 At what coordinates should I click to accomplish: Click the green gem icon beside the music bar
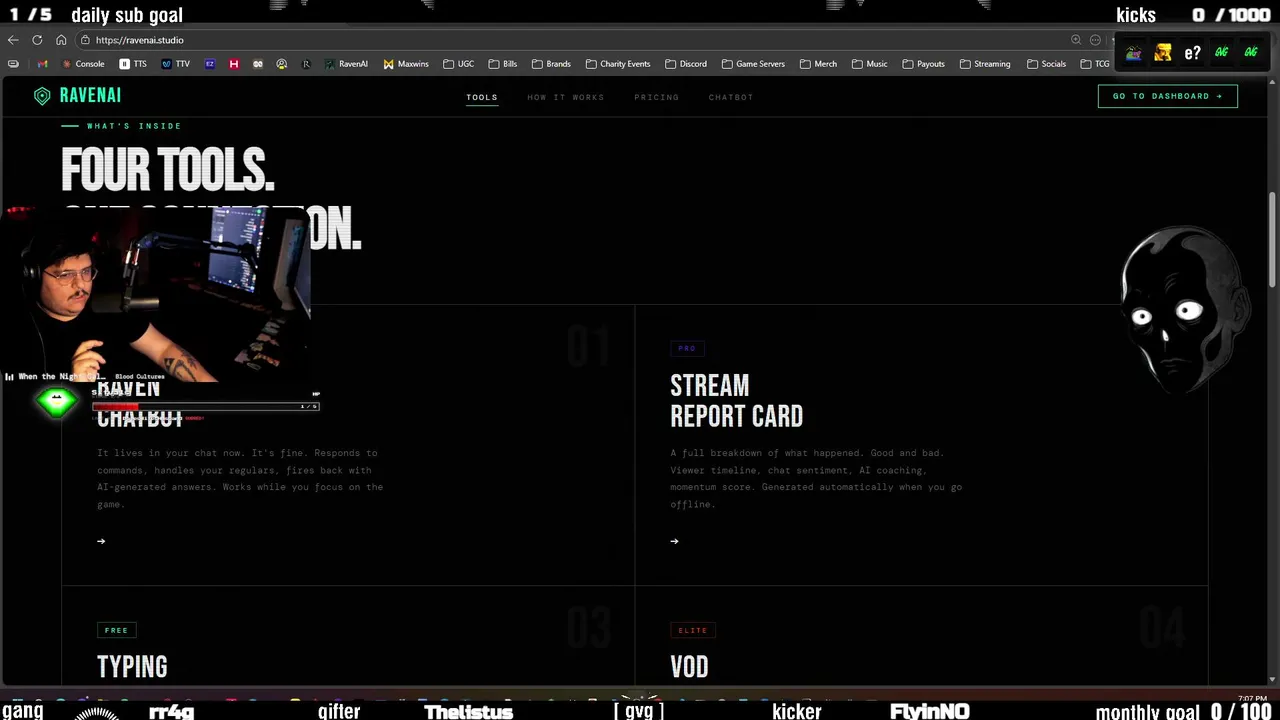(57, 403)
